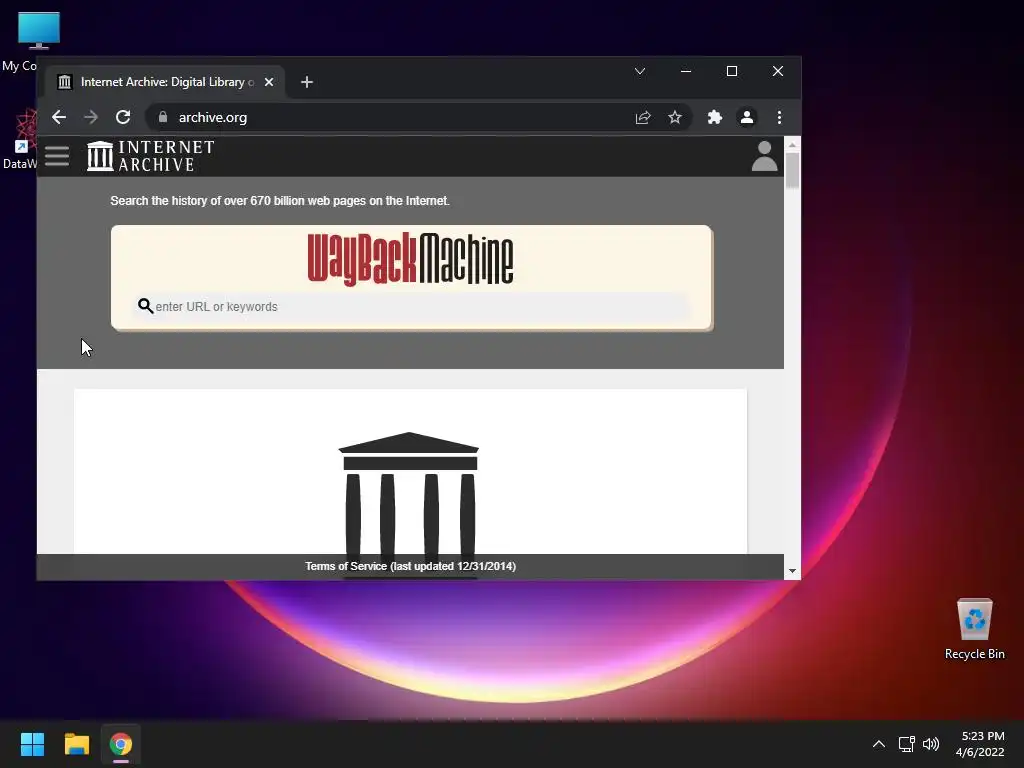This screenshot has height=768, width=1024.
Task: Show hidden system tray icons
Action: click(878, 744)
